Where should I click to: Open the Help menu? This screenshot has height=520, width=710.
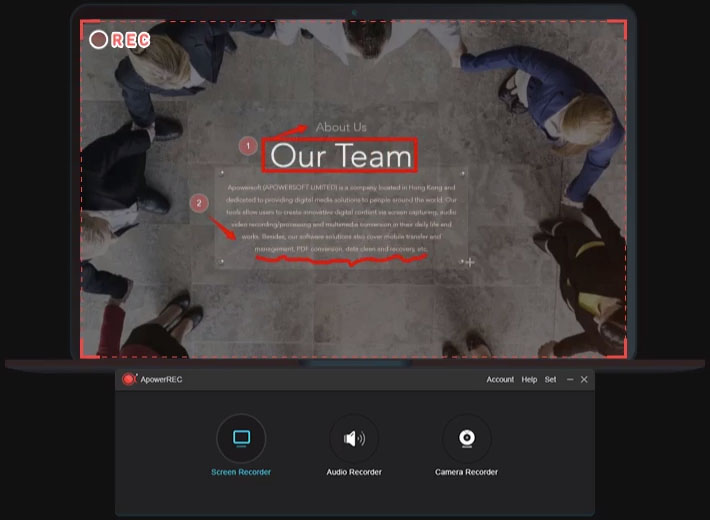click(x=529, y=380)
